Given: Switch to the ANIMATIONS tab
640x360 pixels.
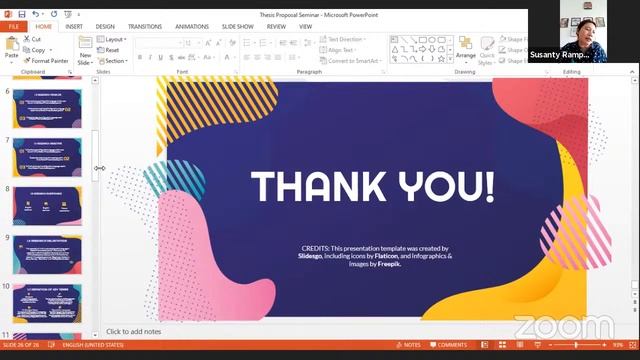Looking at the screenshot, I should (192, 27).
